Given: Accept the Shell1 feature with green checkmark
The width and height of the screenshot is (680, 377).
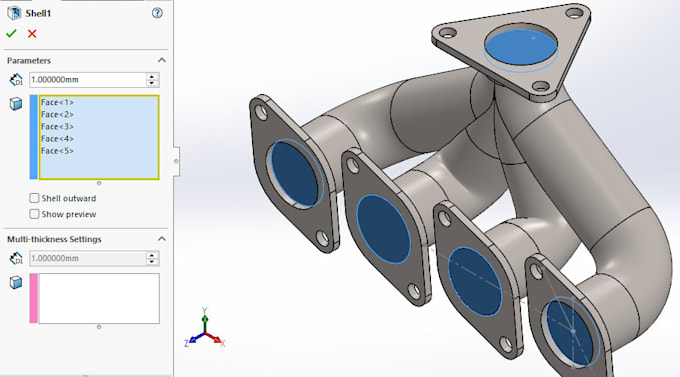Looking at the screenshot, I should click(11, 33).
